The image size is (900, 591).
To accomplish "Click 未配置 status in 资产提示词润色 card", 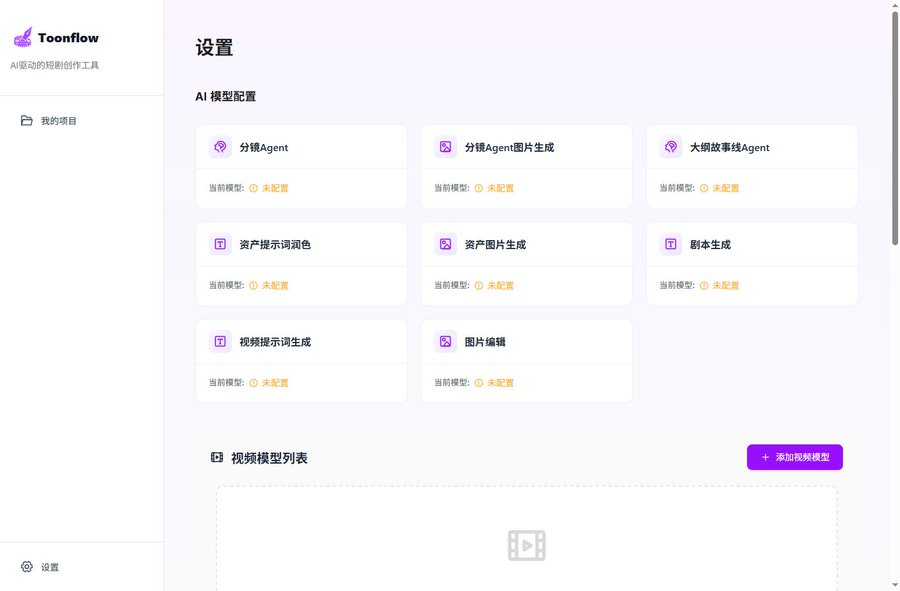I will [275, 285].
